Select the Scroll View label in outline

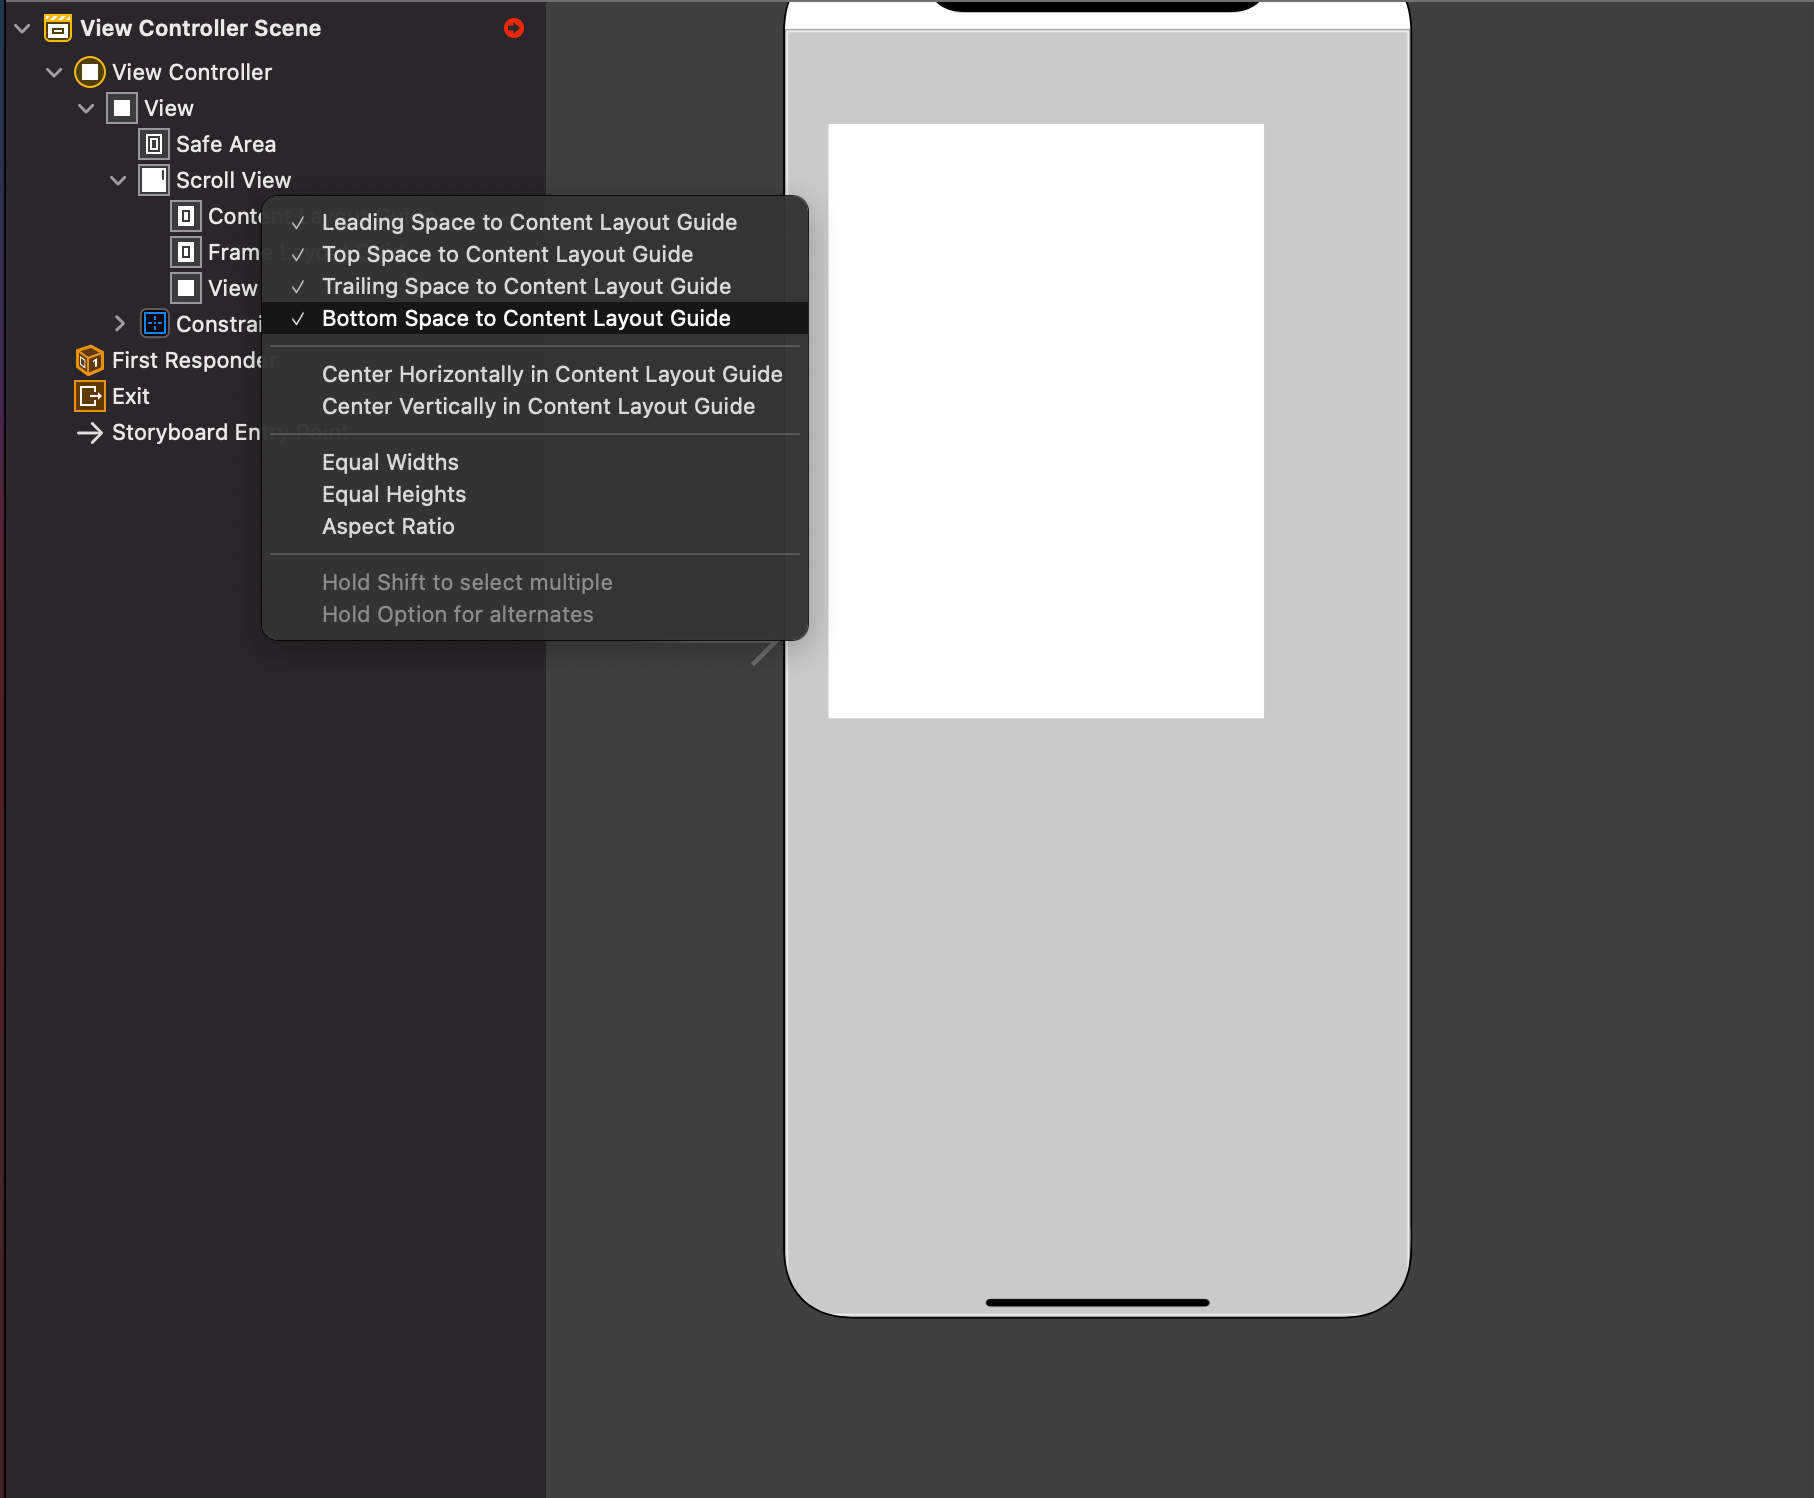[233, 180]
